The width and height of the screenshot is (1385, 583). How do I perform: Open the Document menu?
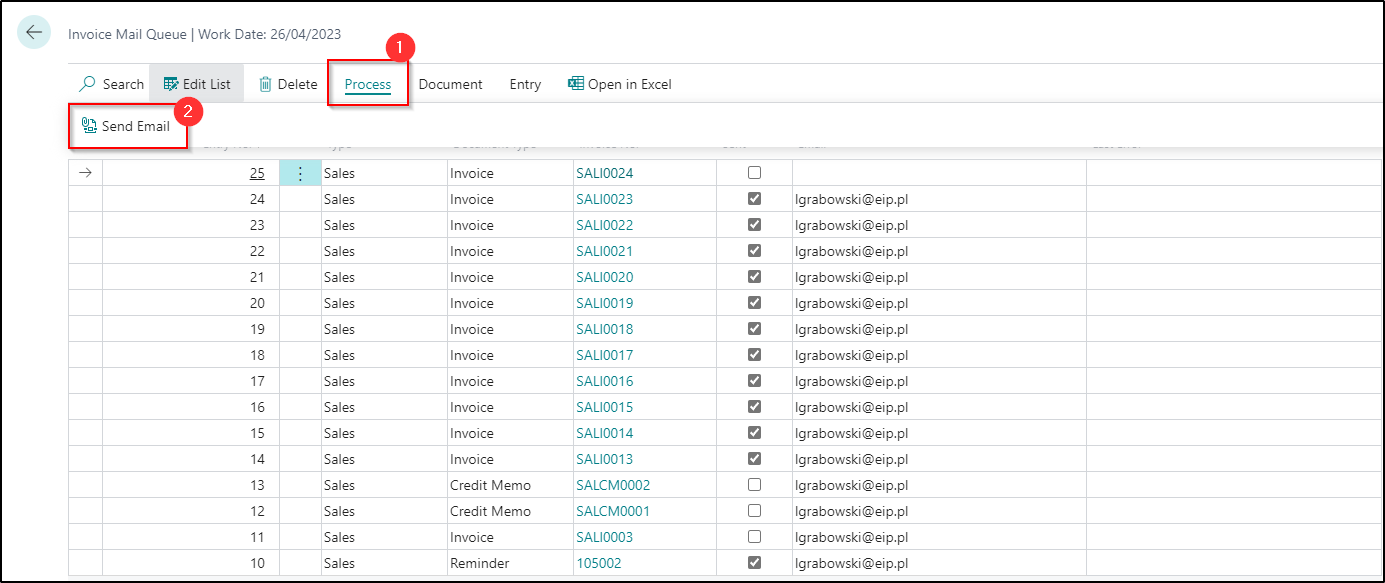click(x=450, y=84)
